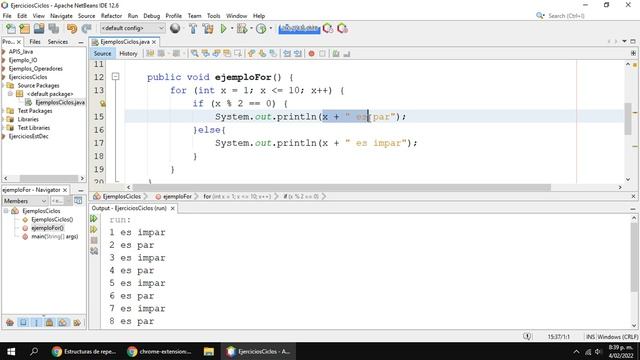Open the Profile Project dropdown arrow

(271, 29)
